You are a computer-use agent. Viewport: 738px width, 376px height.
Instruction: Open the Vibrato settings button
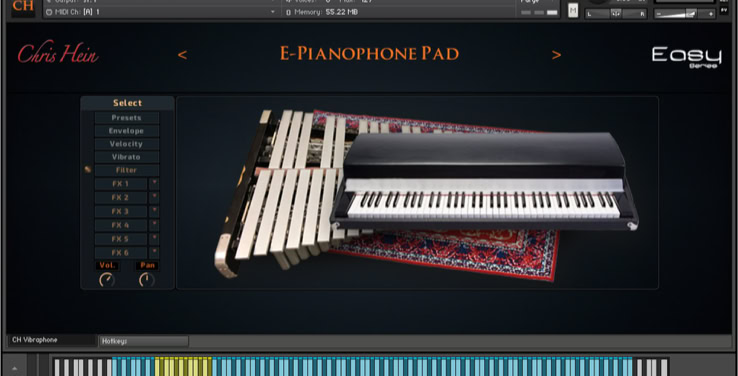point(127,157)
